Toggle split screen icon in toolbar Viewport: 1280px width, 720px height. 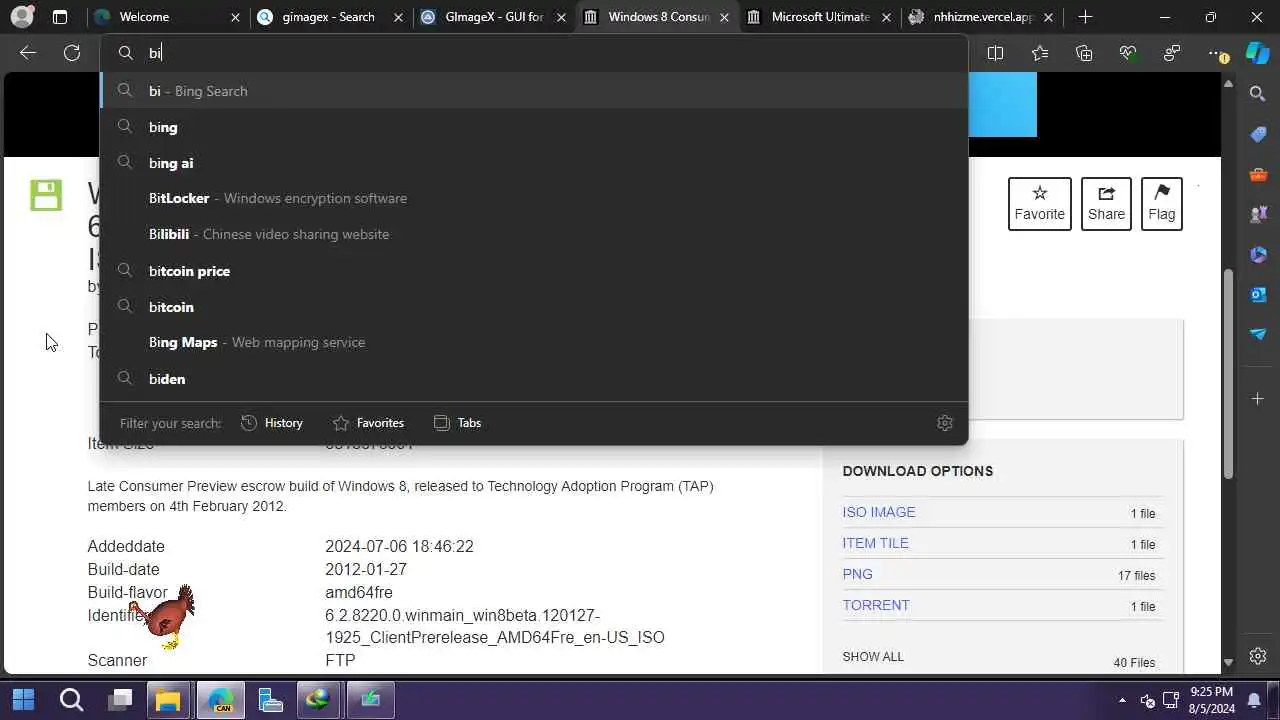coord(995,53)
